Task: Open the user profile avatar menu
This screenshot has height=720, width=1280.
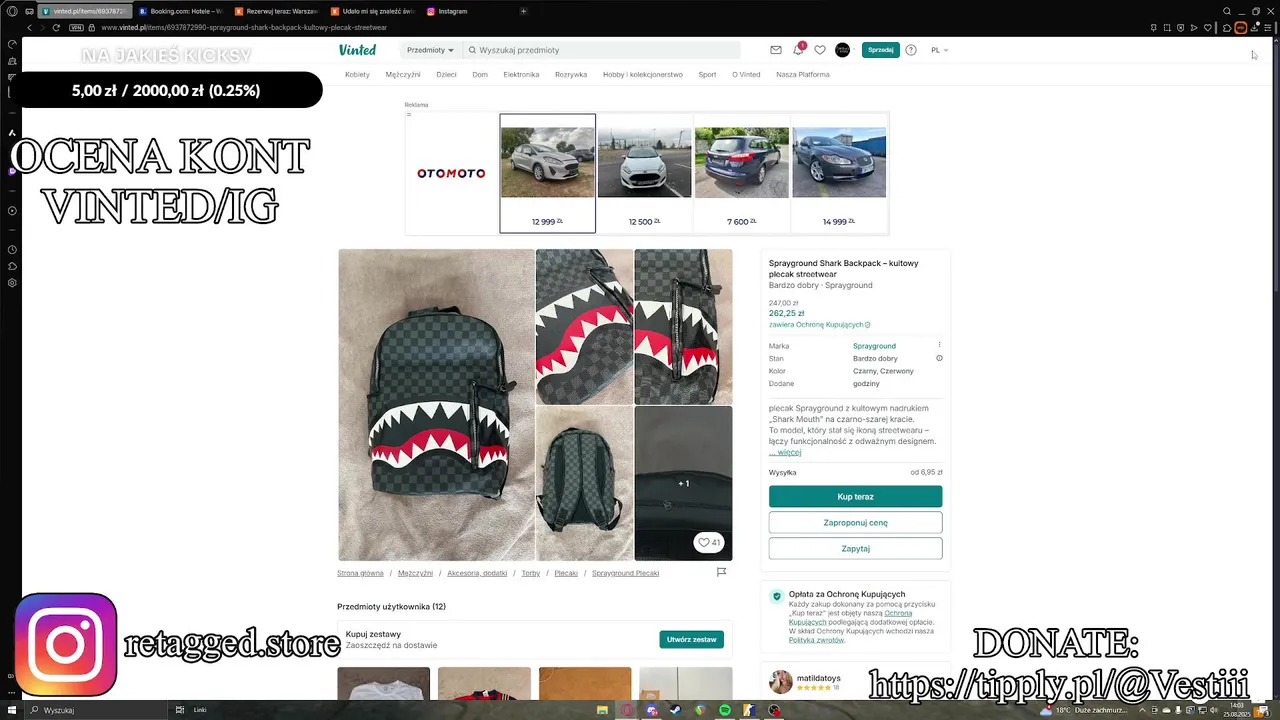Action: (843, 50)
